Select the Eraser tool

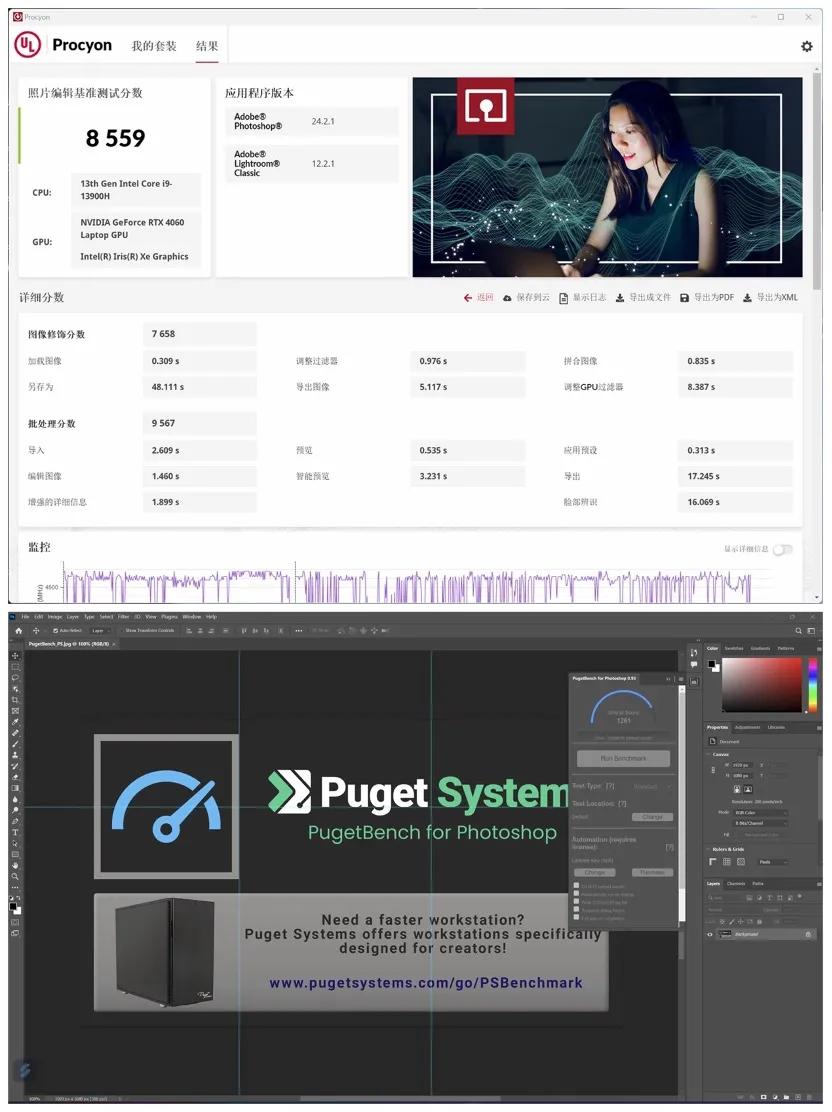coord(15,777)
